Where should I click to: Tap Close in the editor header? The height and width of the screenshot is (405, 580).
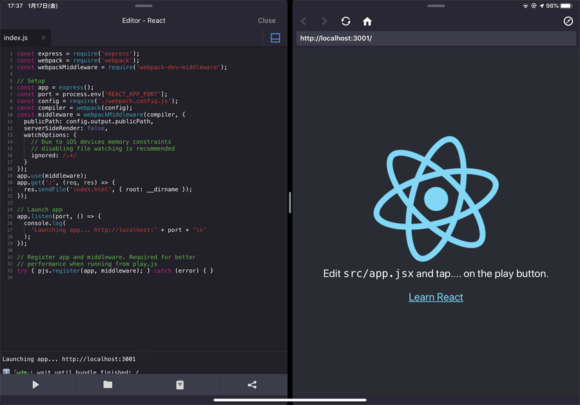266,21
